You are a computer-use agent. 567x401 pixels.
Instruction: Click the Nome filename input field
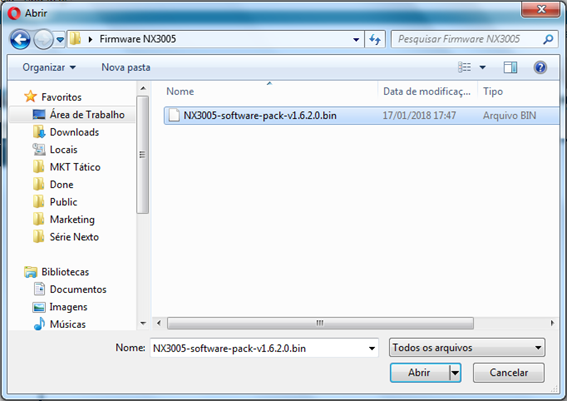(x=264, y=348)
